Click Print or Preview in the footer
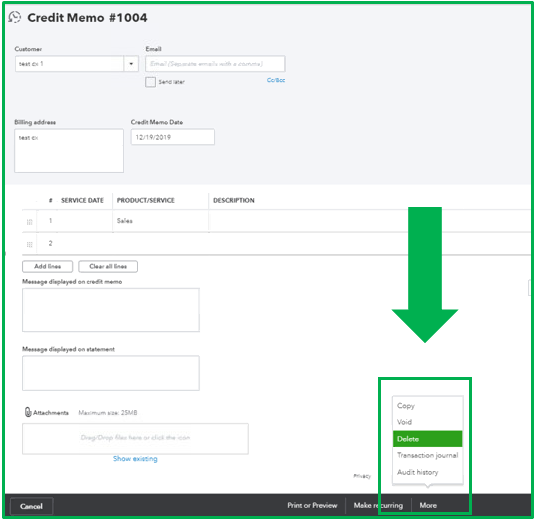 click(x=312, y=505)
